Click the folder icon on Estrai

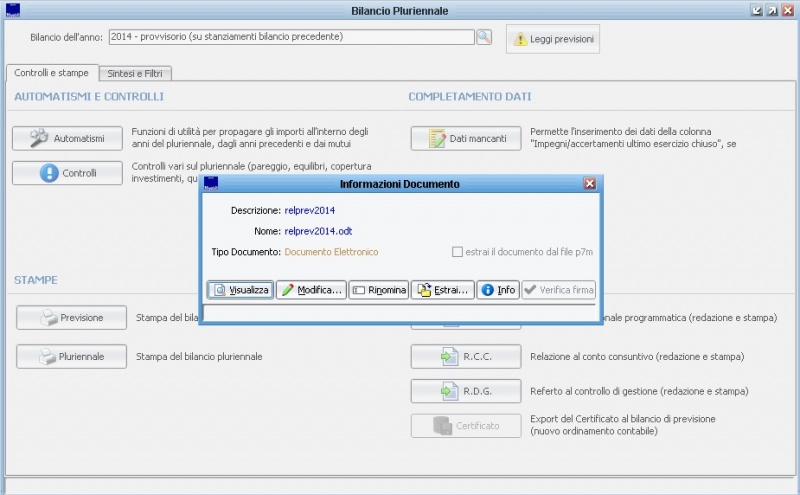[424, 290]
